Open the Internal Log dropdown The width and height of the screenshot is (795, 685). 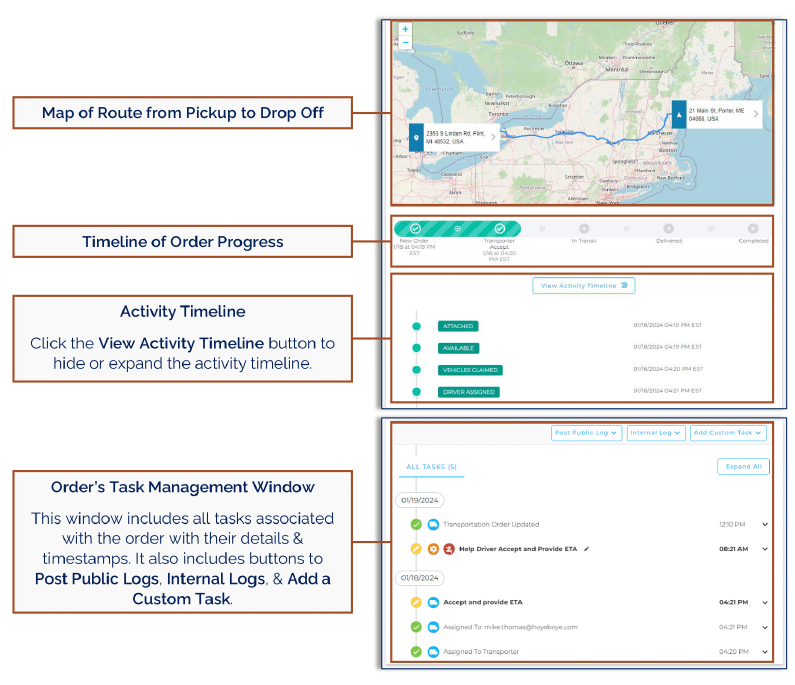point(656,433)
